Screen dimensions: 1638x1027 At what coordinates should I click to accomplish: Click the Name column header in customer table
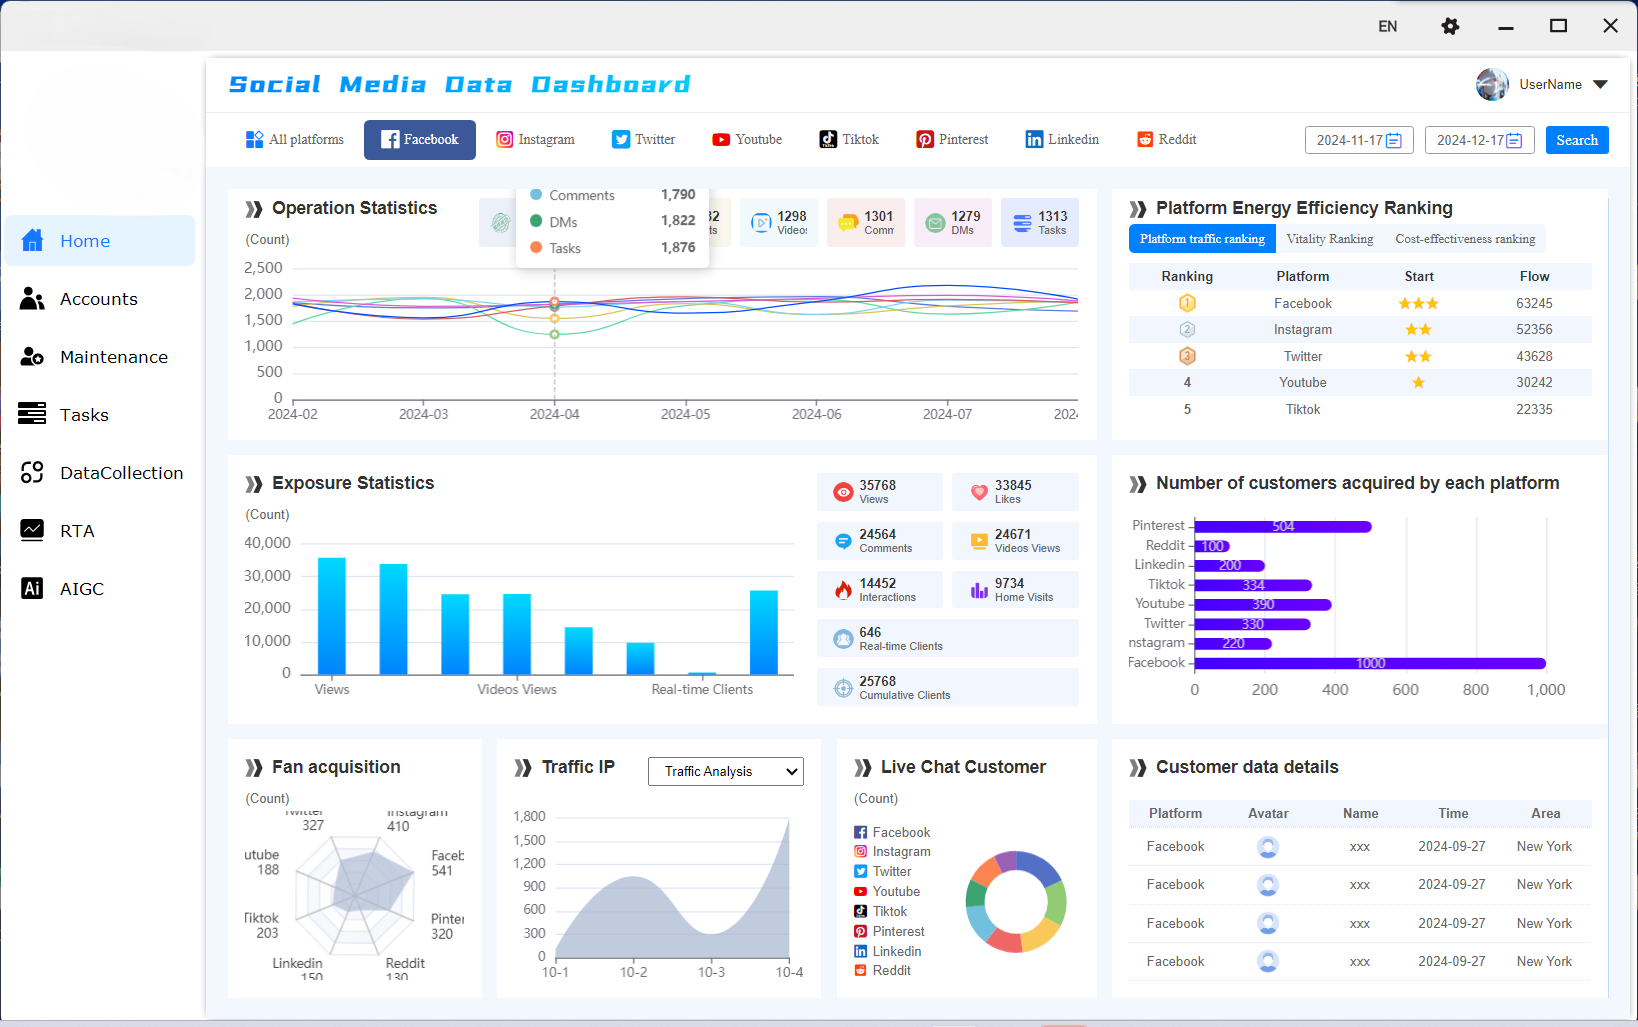tap(1360, 813)
